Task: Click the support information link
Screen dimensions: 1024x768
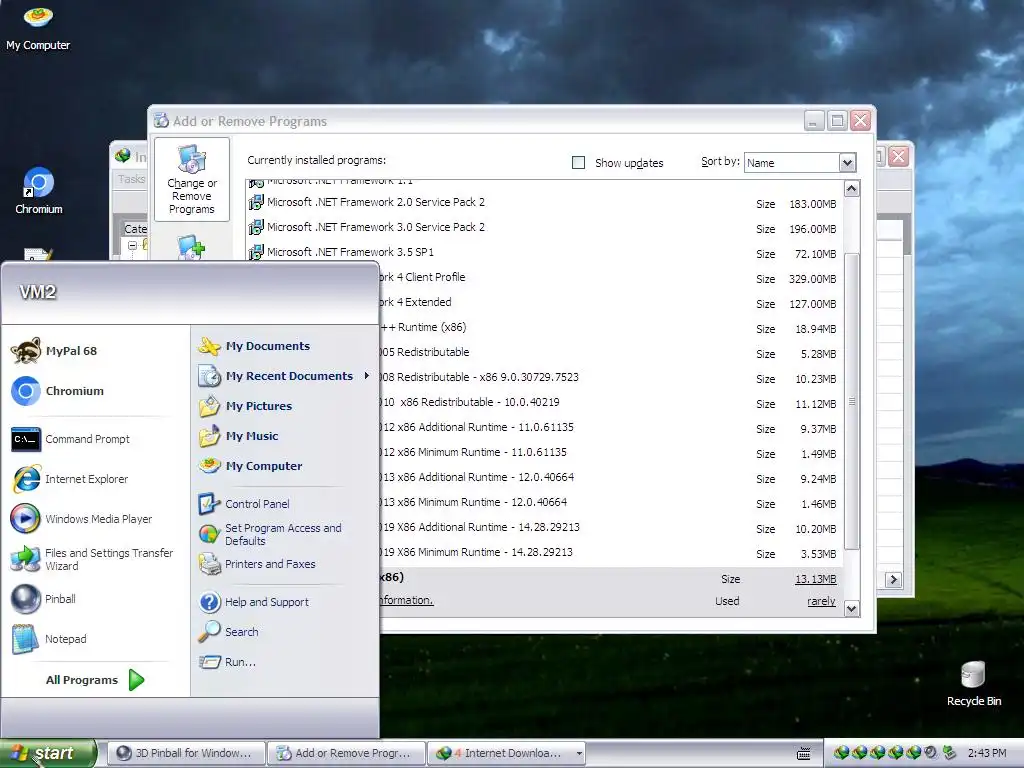Action: pos(406,600)
